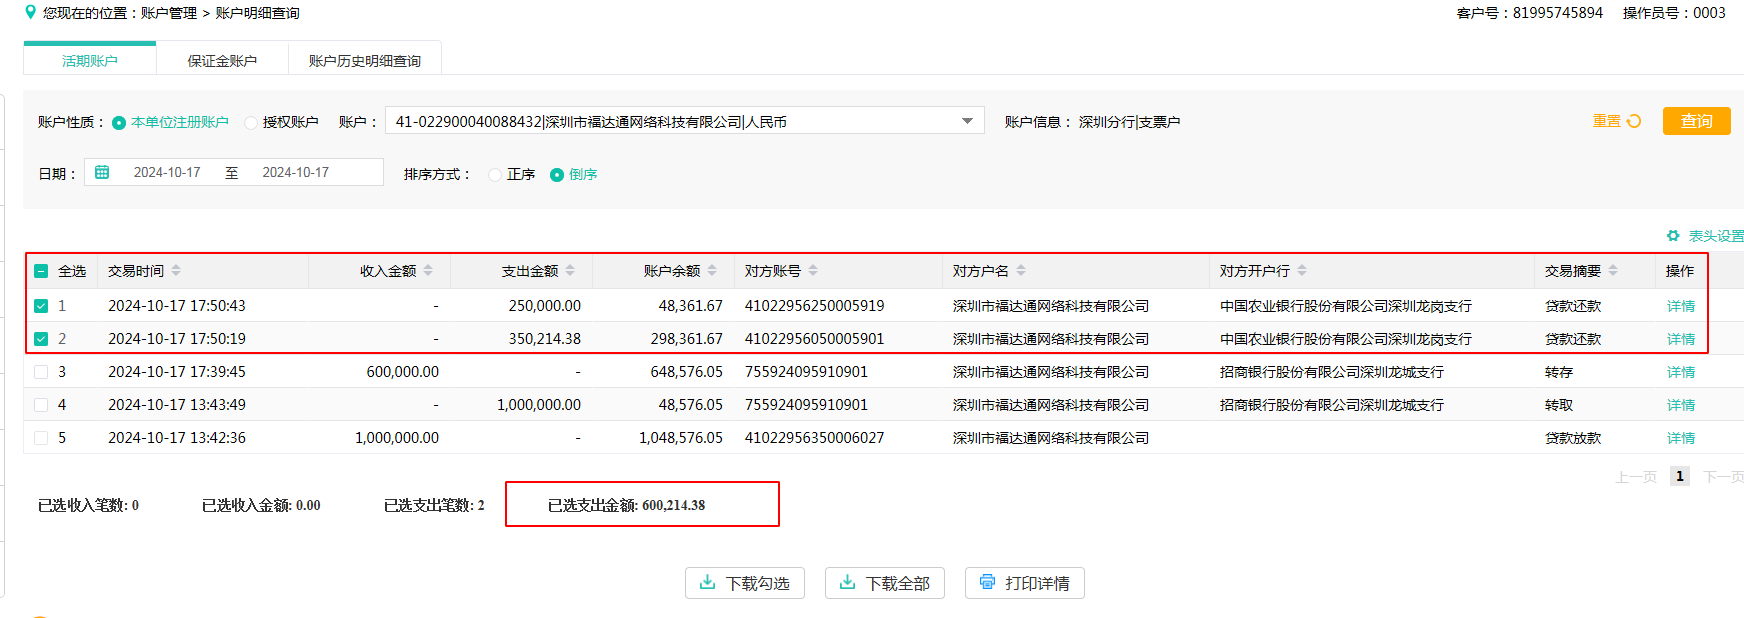Image resolution: width=1744 pixels, height=618 pixels.
Task: Click the 查询 query button
Action: point(1696,121)
